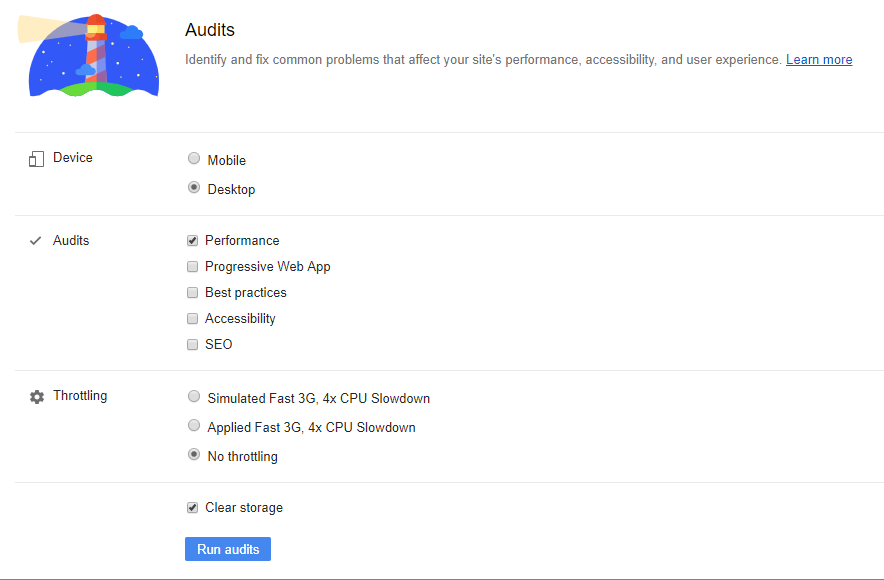Uncheck the Performance audit
This screenshot has width=884, height=580.
coord(192,240)
